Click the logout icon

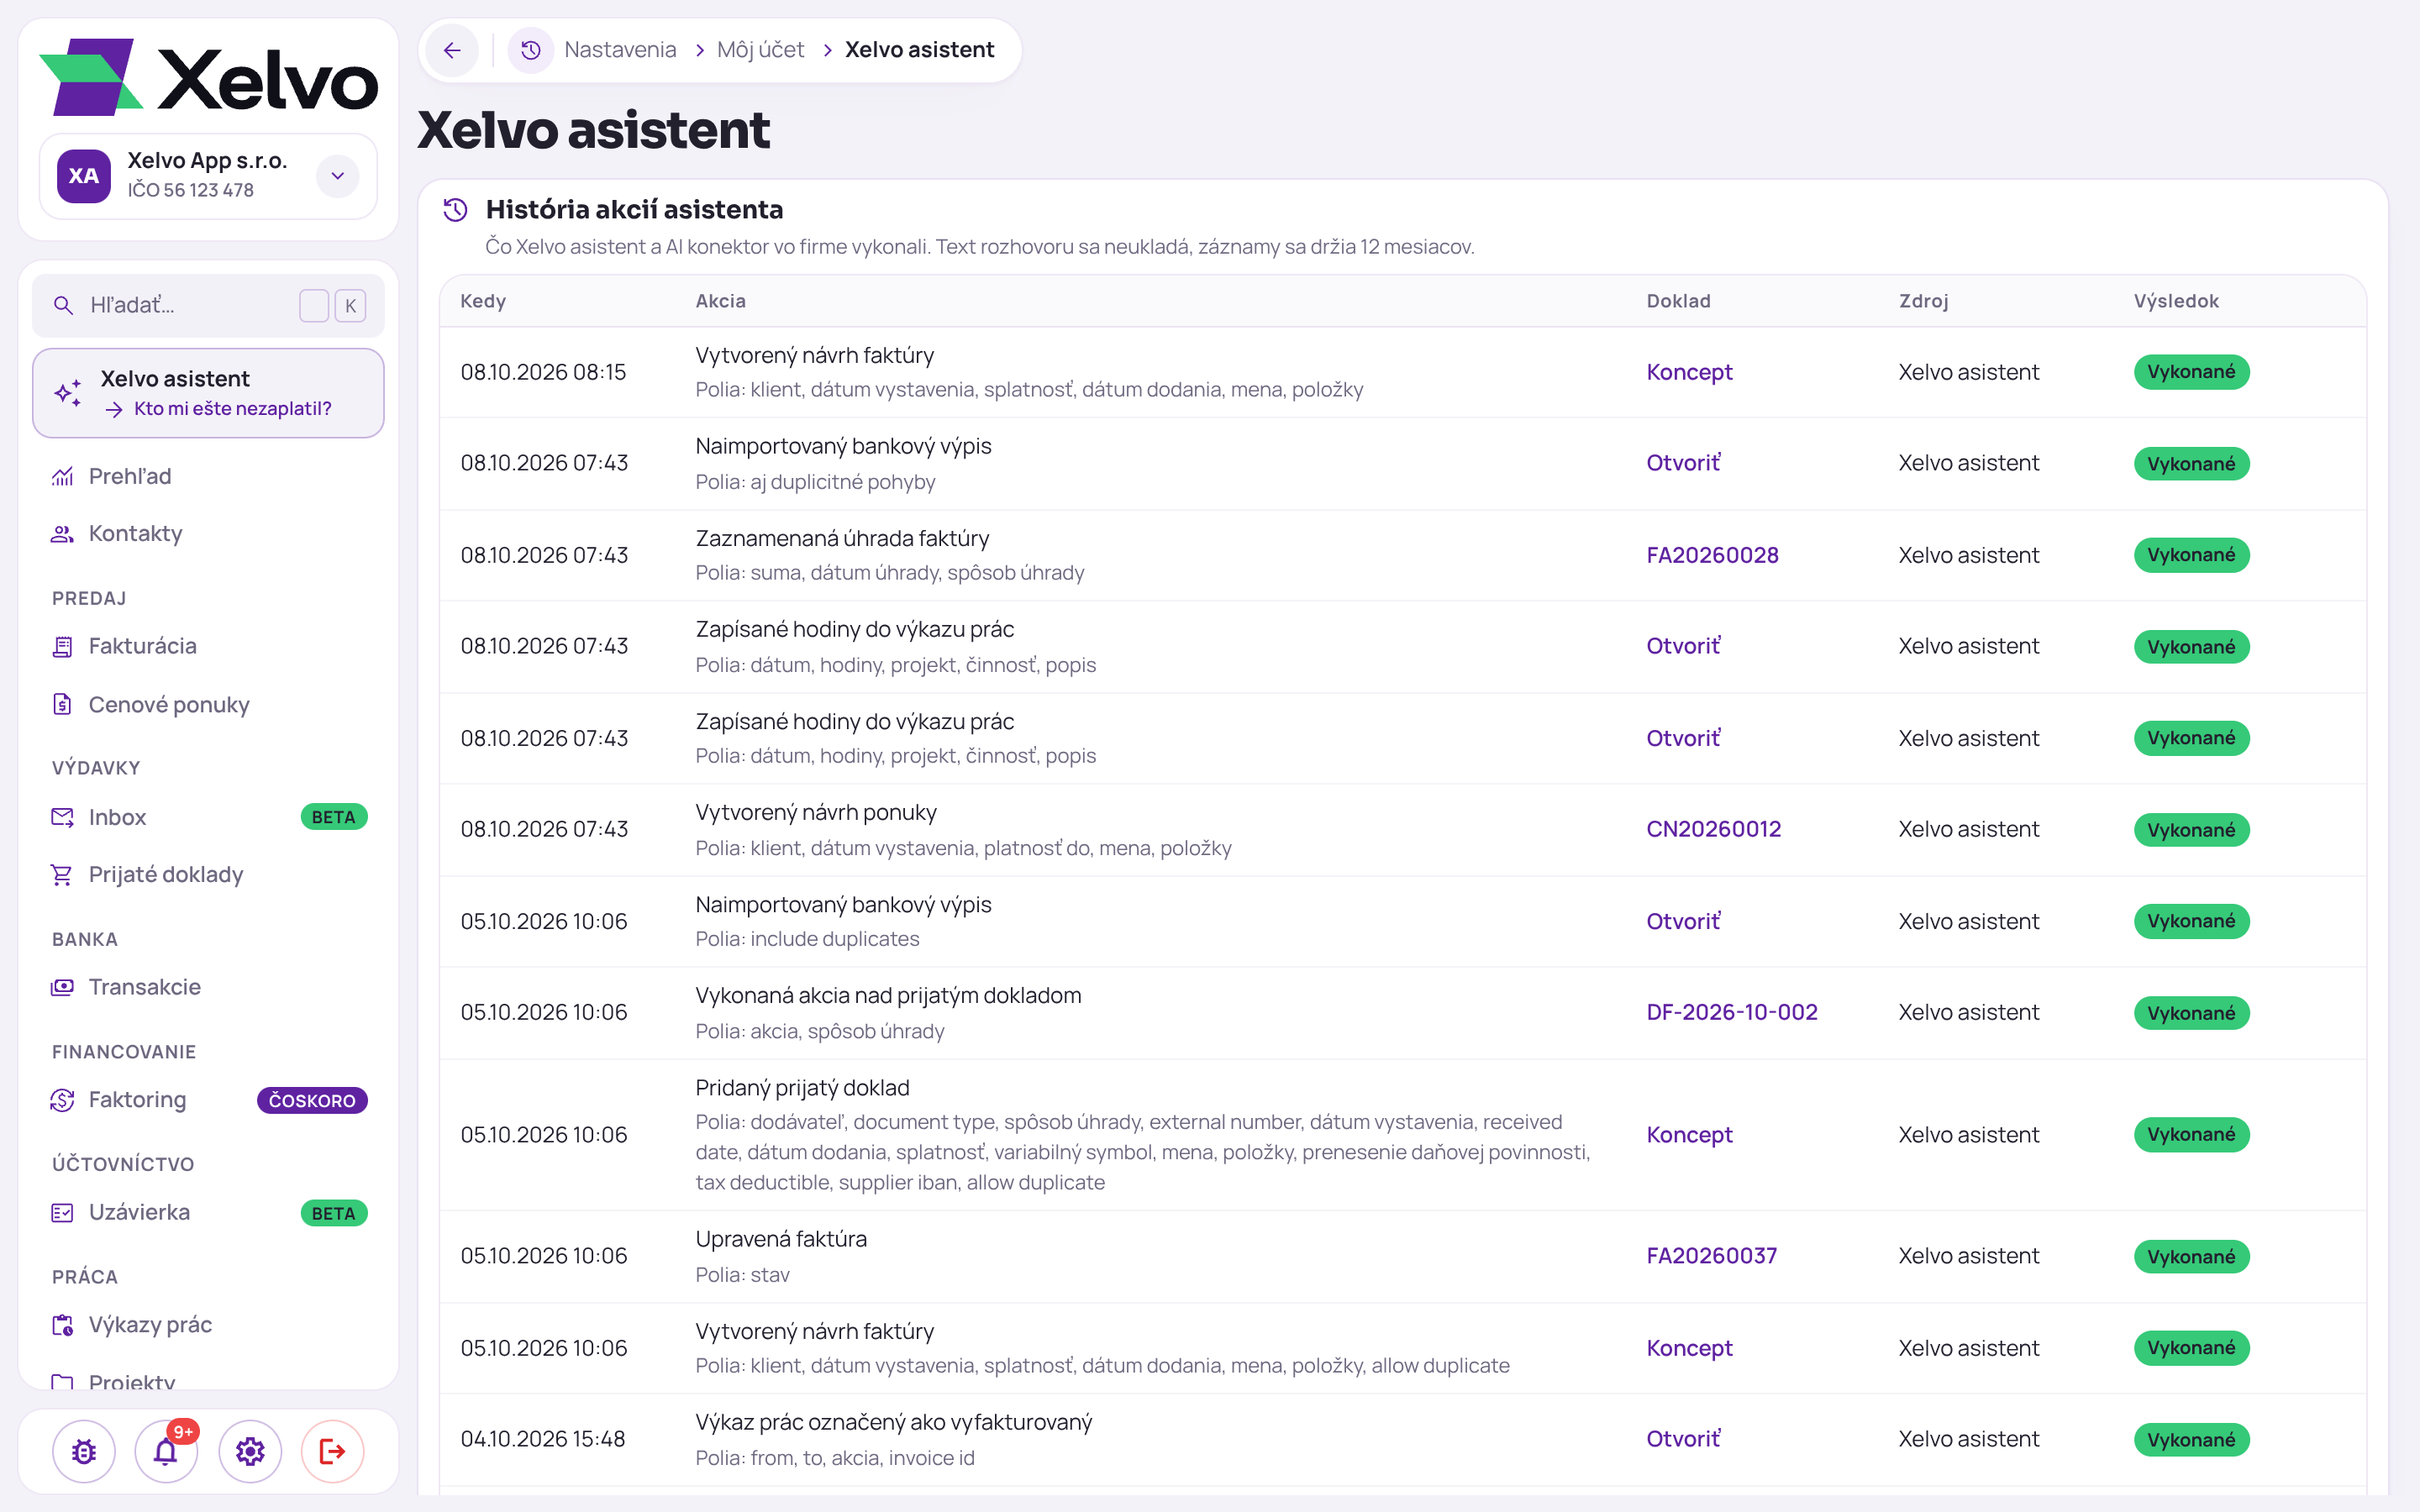[332, 1451]
